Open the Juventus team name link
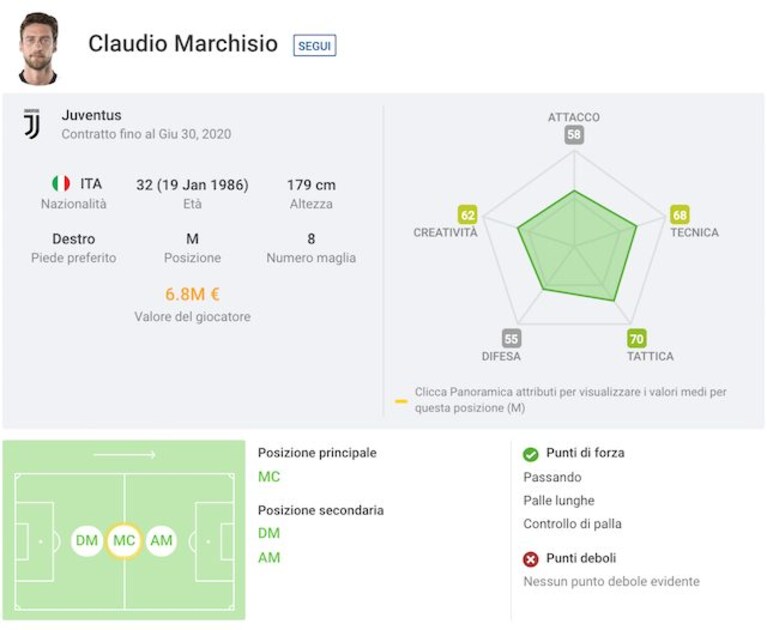This screenshot has height=630, width=767. pos(91,115)
